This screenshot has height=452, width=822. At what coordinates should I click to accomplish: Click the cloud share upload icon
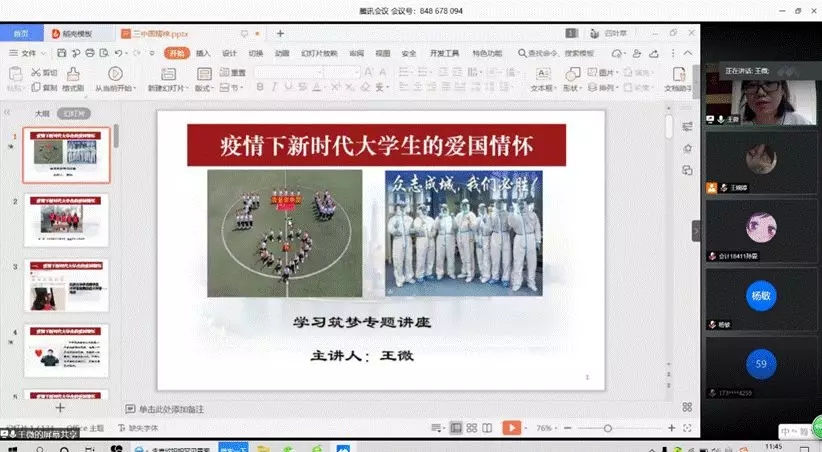click(x=654, y=53)
